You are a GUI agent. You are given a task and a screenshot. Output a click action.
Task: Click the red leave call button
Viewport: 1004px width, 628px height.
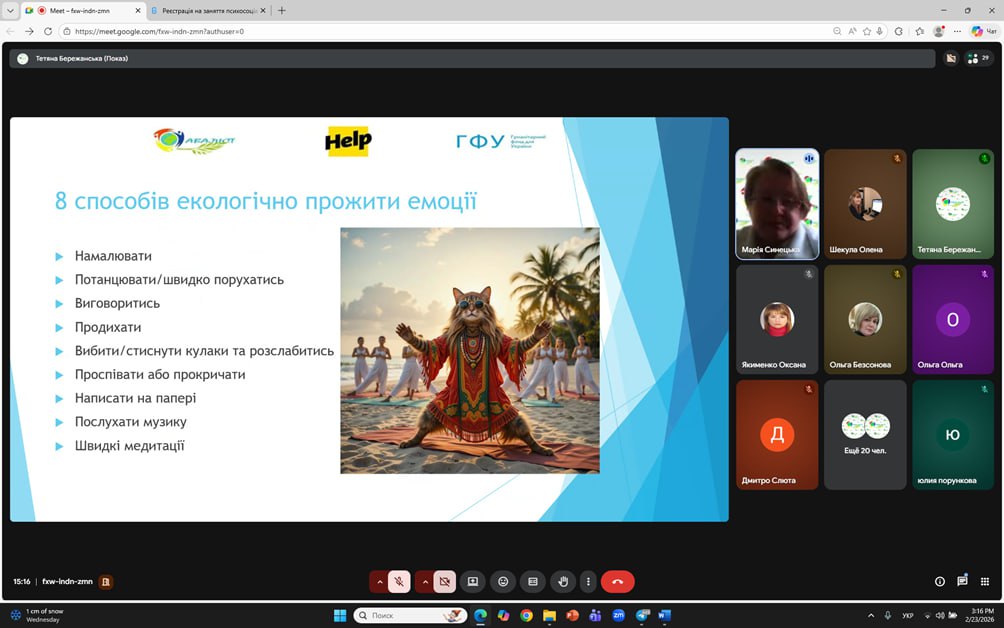pyautogui.click(x=617, y=581)
